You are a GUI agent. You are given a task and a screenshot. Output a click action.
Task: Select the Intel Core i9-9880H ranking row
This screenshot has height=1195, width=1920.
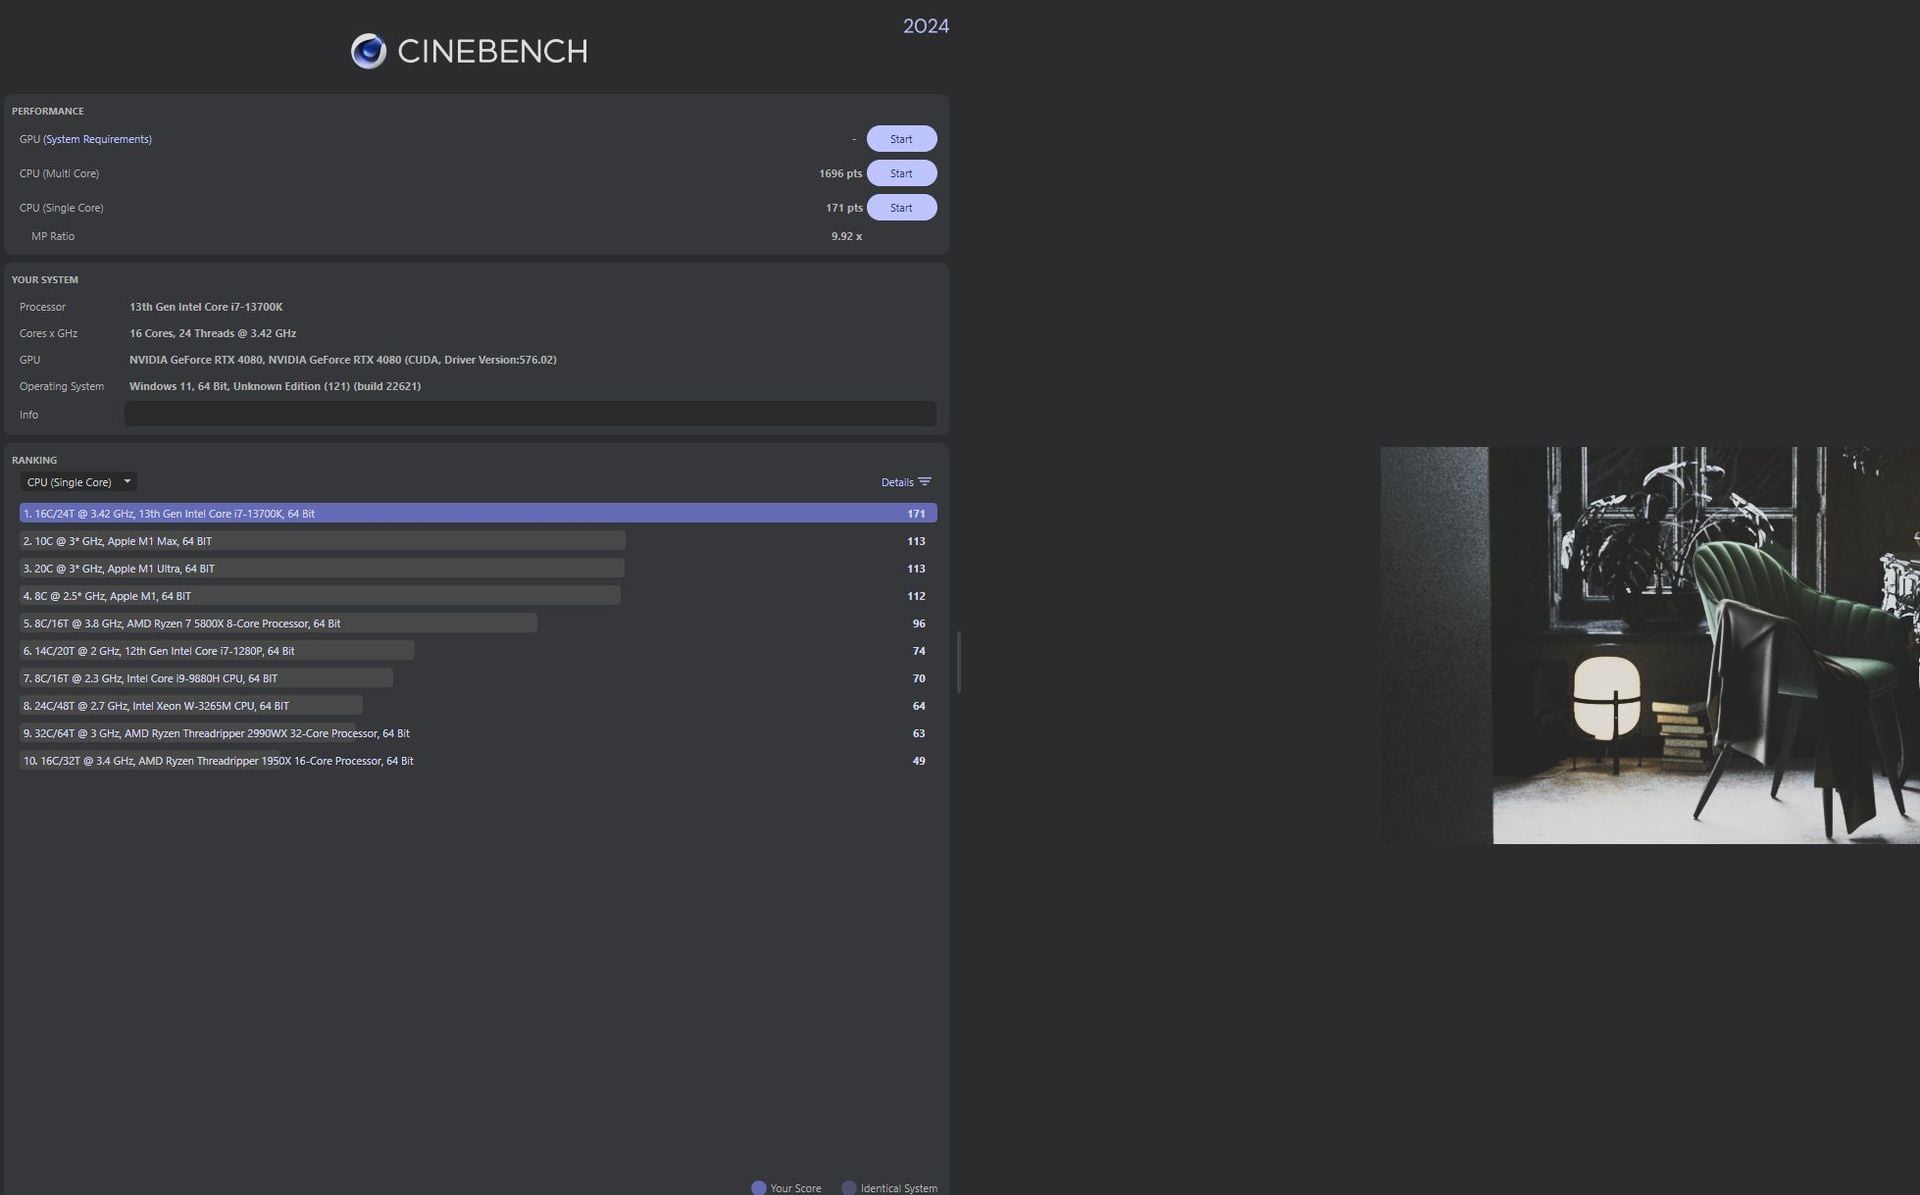[x=478, y=678]
